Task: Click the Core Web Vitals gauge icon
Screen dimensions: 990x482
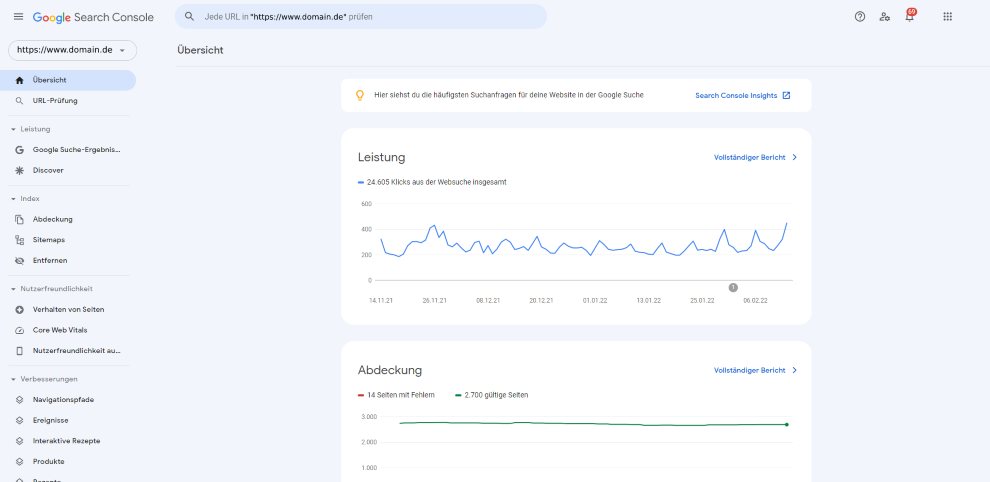Action: 20,330
